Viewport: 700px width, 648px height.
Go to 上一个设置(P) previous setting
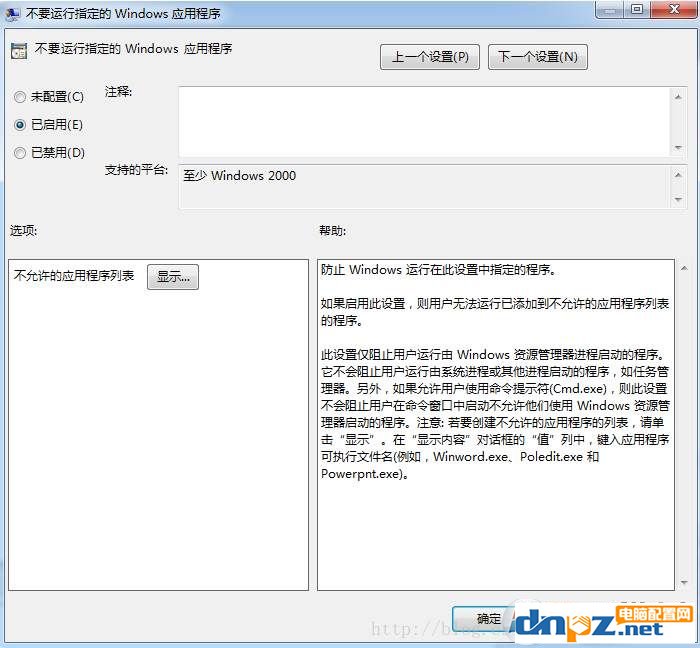430,57
